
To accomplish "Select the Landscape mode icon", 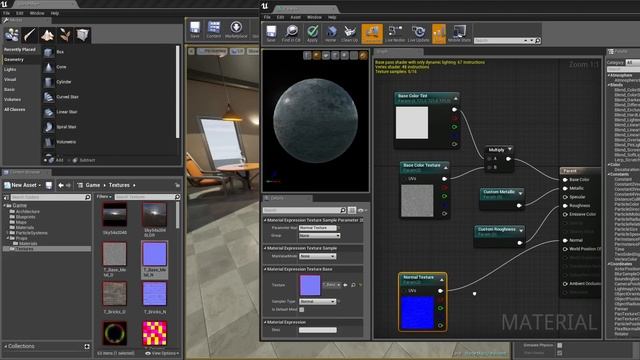I will [x=47, y=35].
